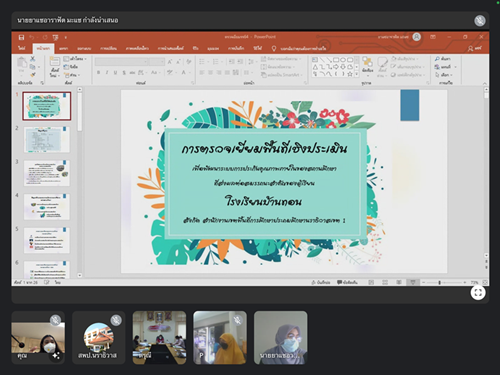The image size is (500, 375).
Task: Switch to the Design tab
Action: click(84, 49)
